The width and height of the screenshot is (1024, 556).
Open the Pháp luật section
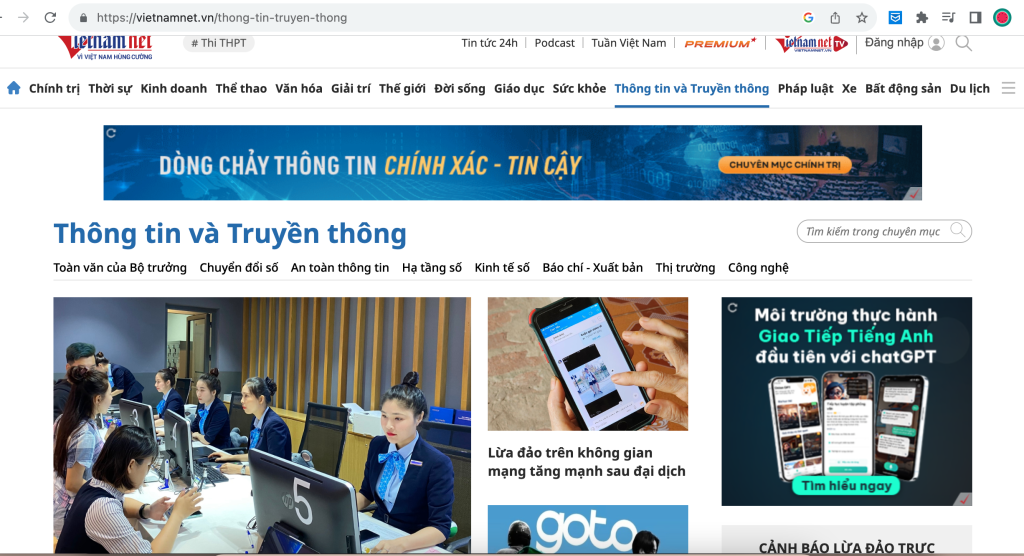(x=805, y=88)
